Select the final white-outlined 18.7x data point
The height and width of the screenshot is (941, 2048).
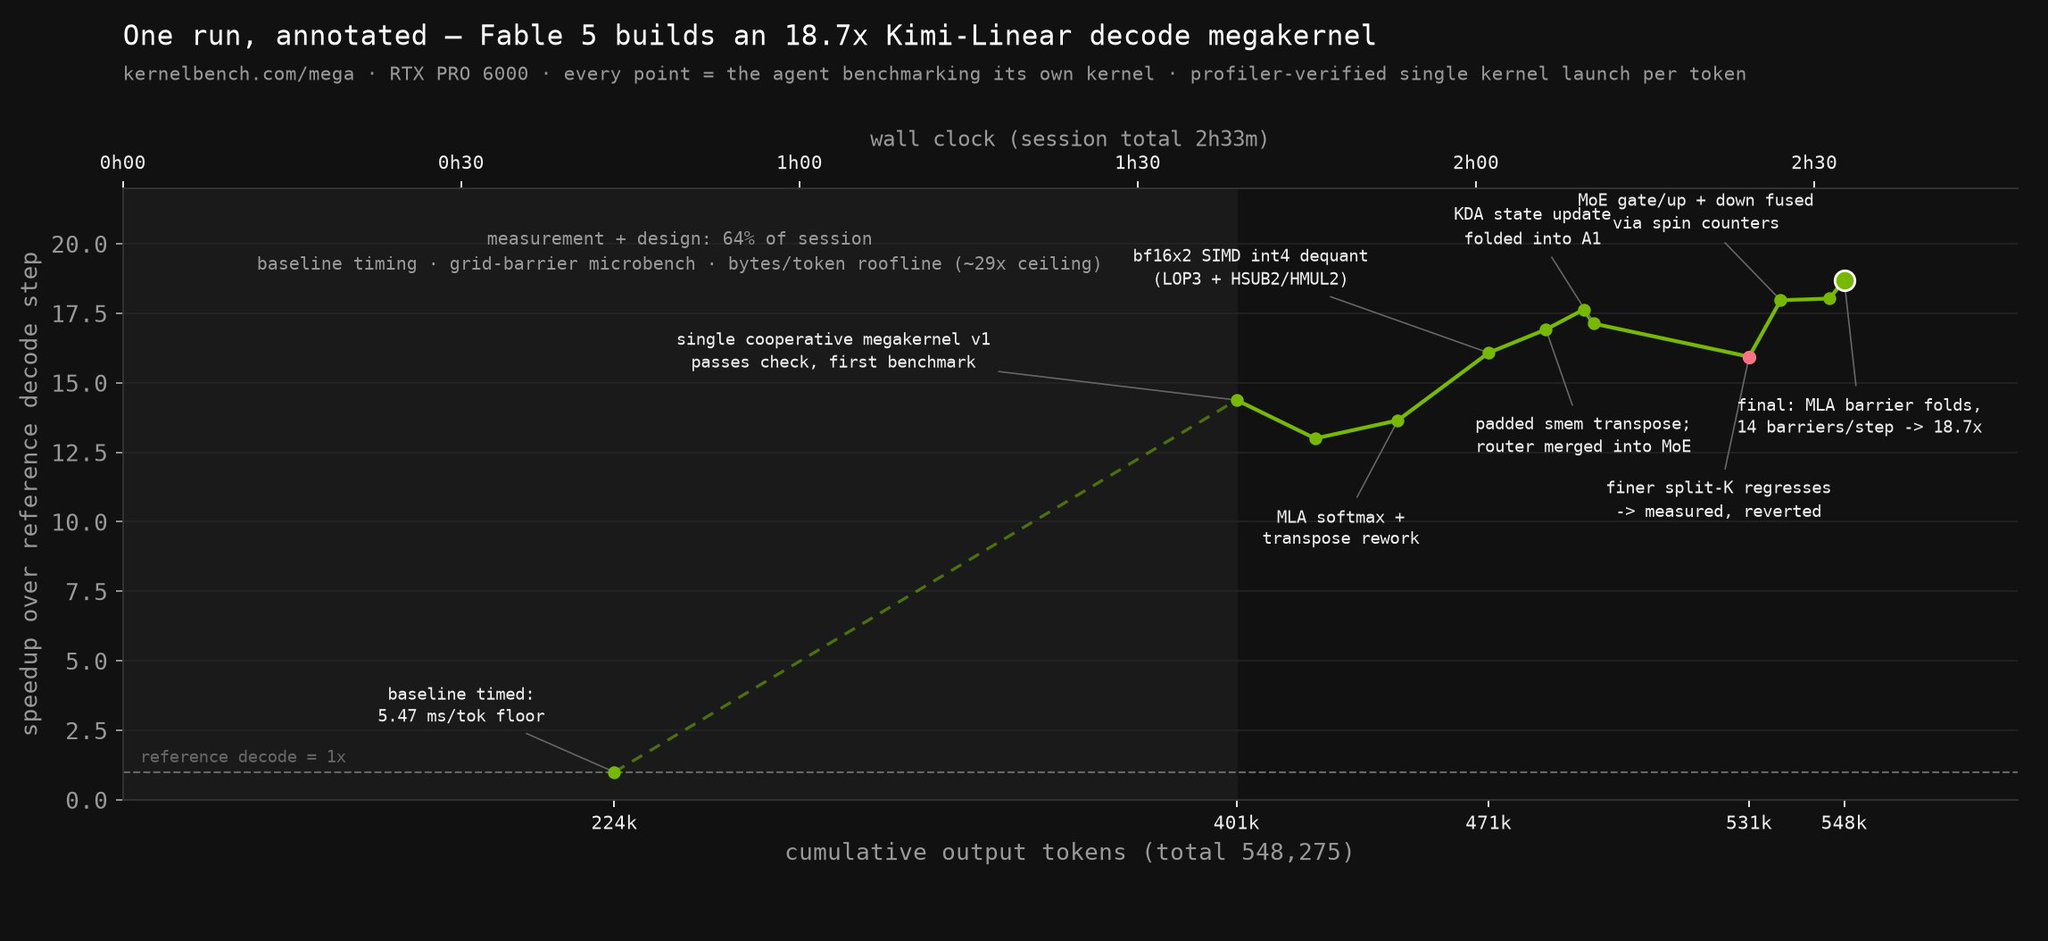click(x=1845, y=281)
